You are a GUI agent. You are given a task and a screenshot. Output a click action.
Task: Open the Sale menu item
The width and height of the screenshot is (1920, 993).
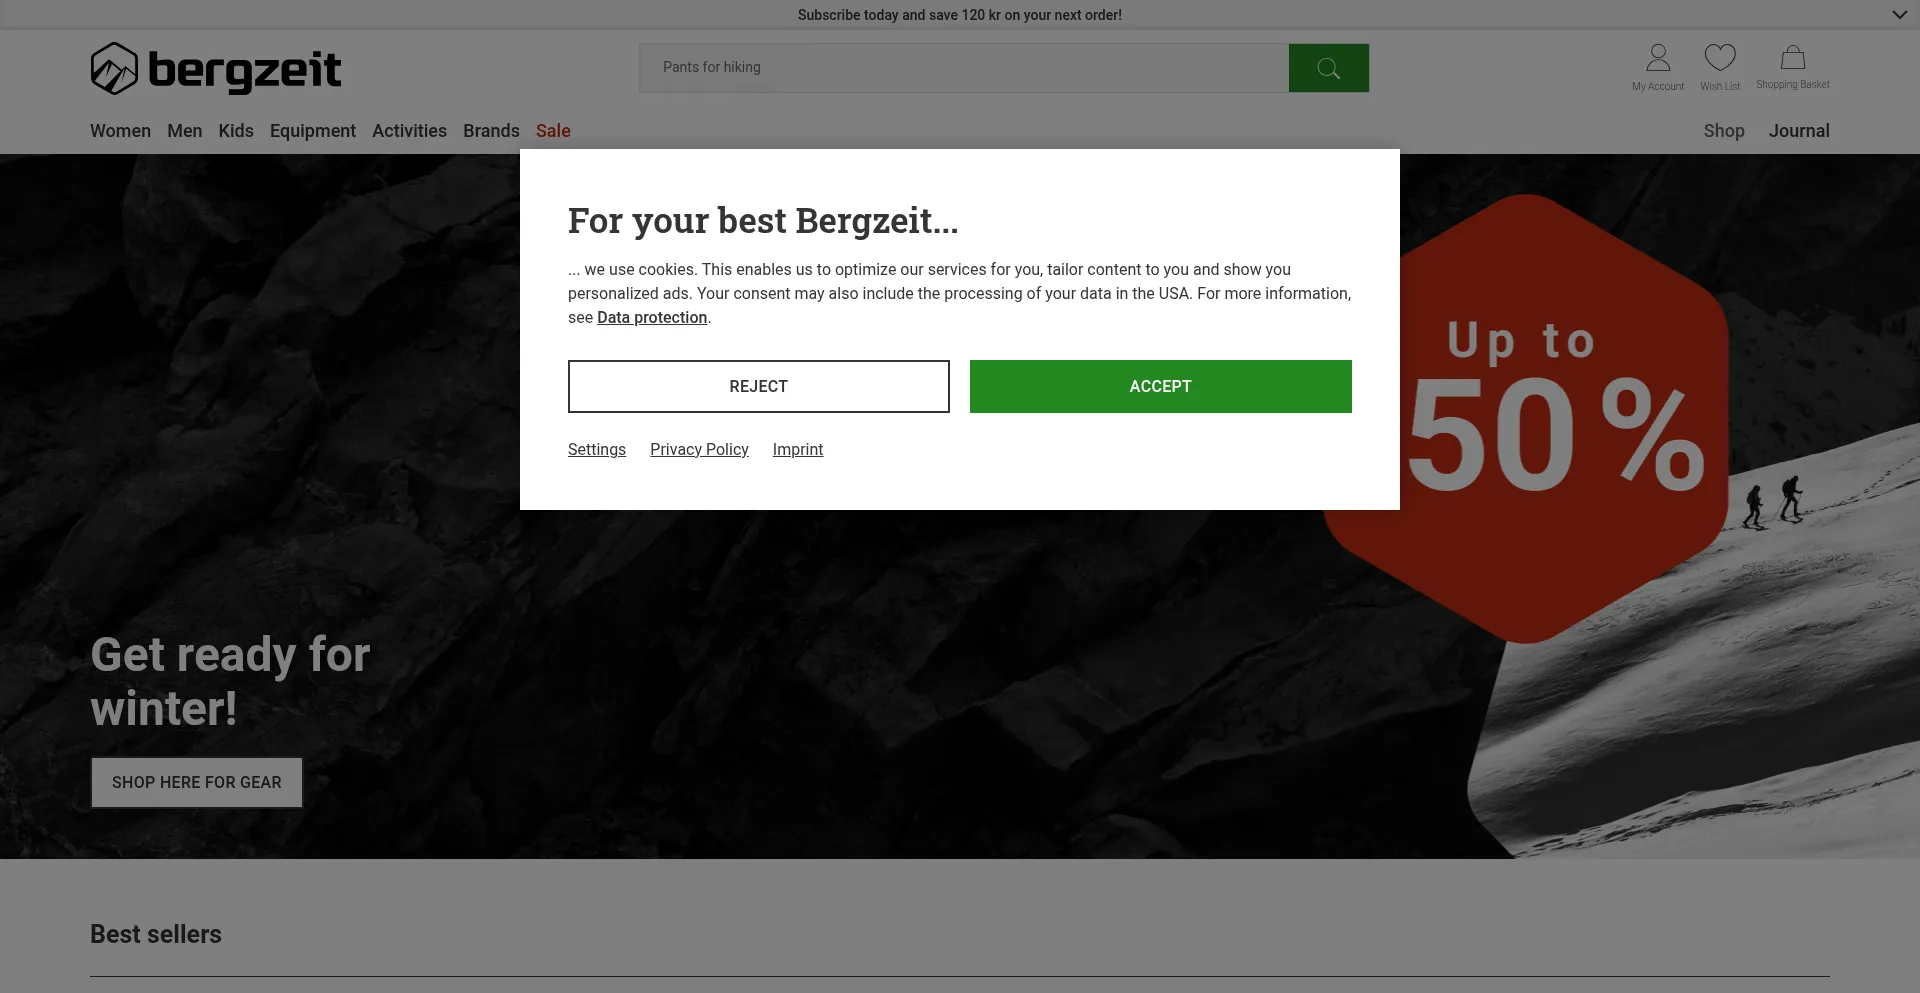pyautogui.click(x=553, y=131)
